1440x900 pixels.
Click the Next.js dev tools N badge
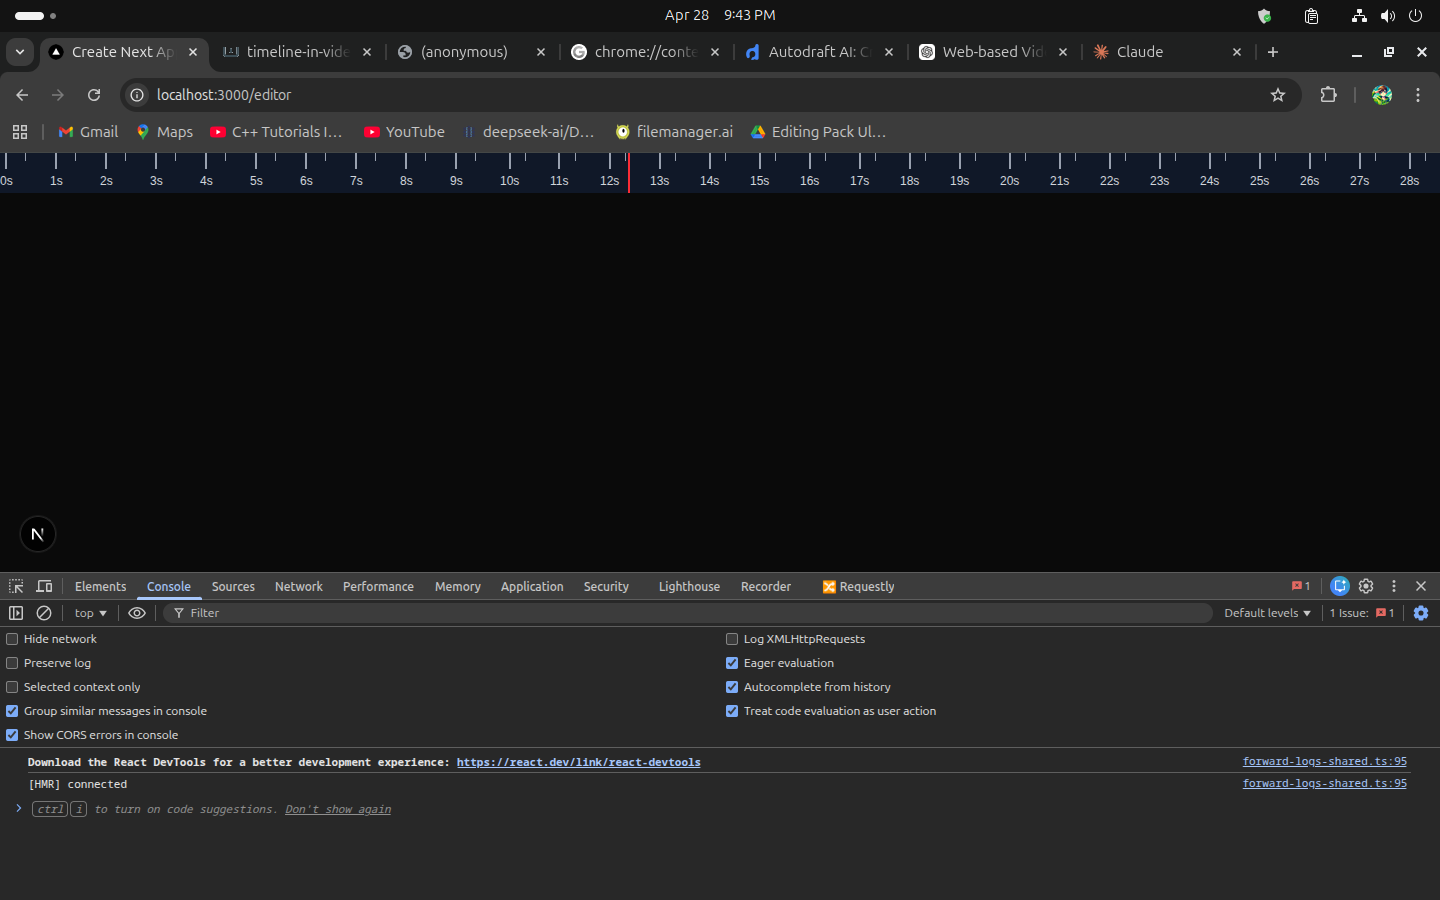pos(38,534)
